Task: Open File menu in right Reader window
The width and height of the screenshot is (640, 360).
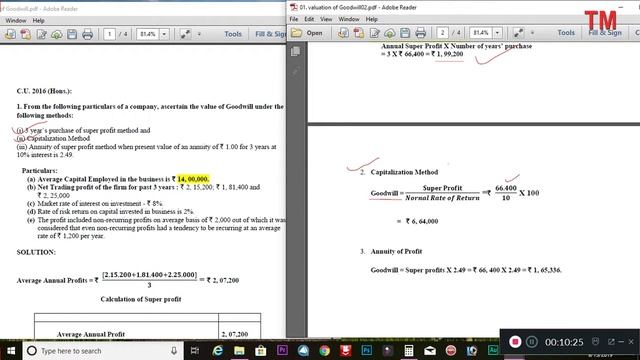Action: coord(293,19)
